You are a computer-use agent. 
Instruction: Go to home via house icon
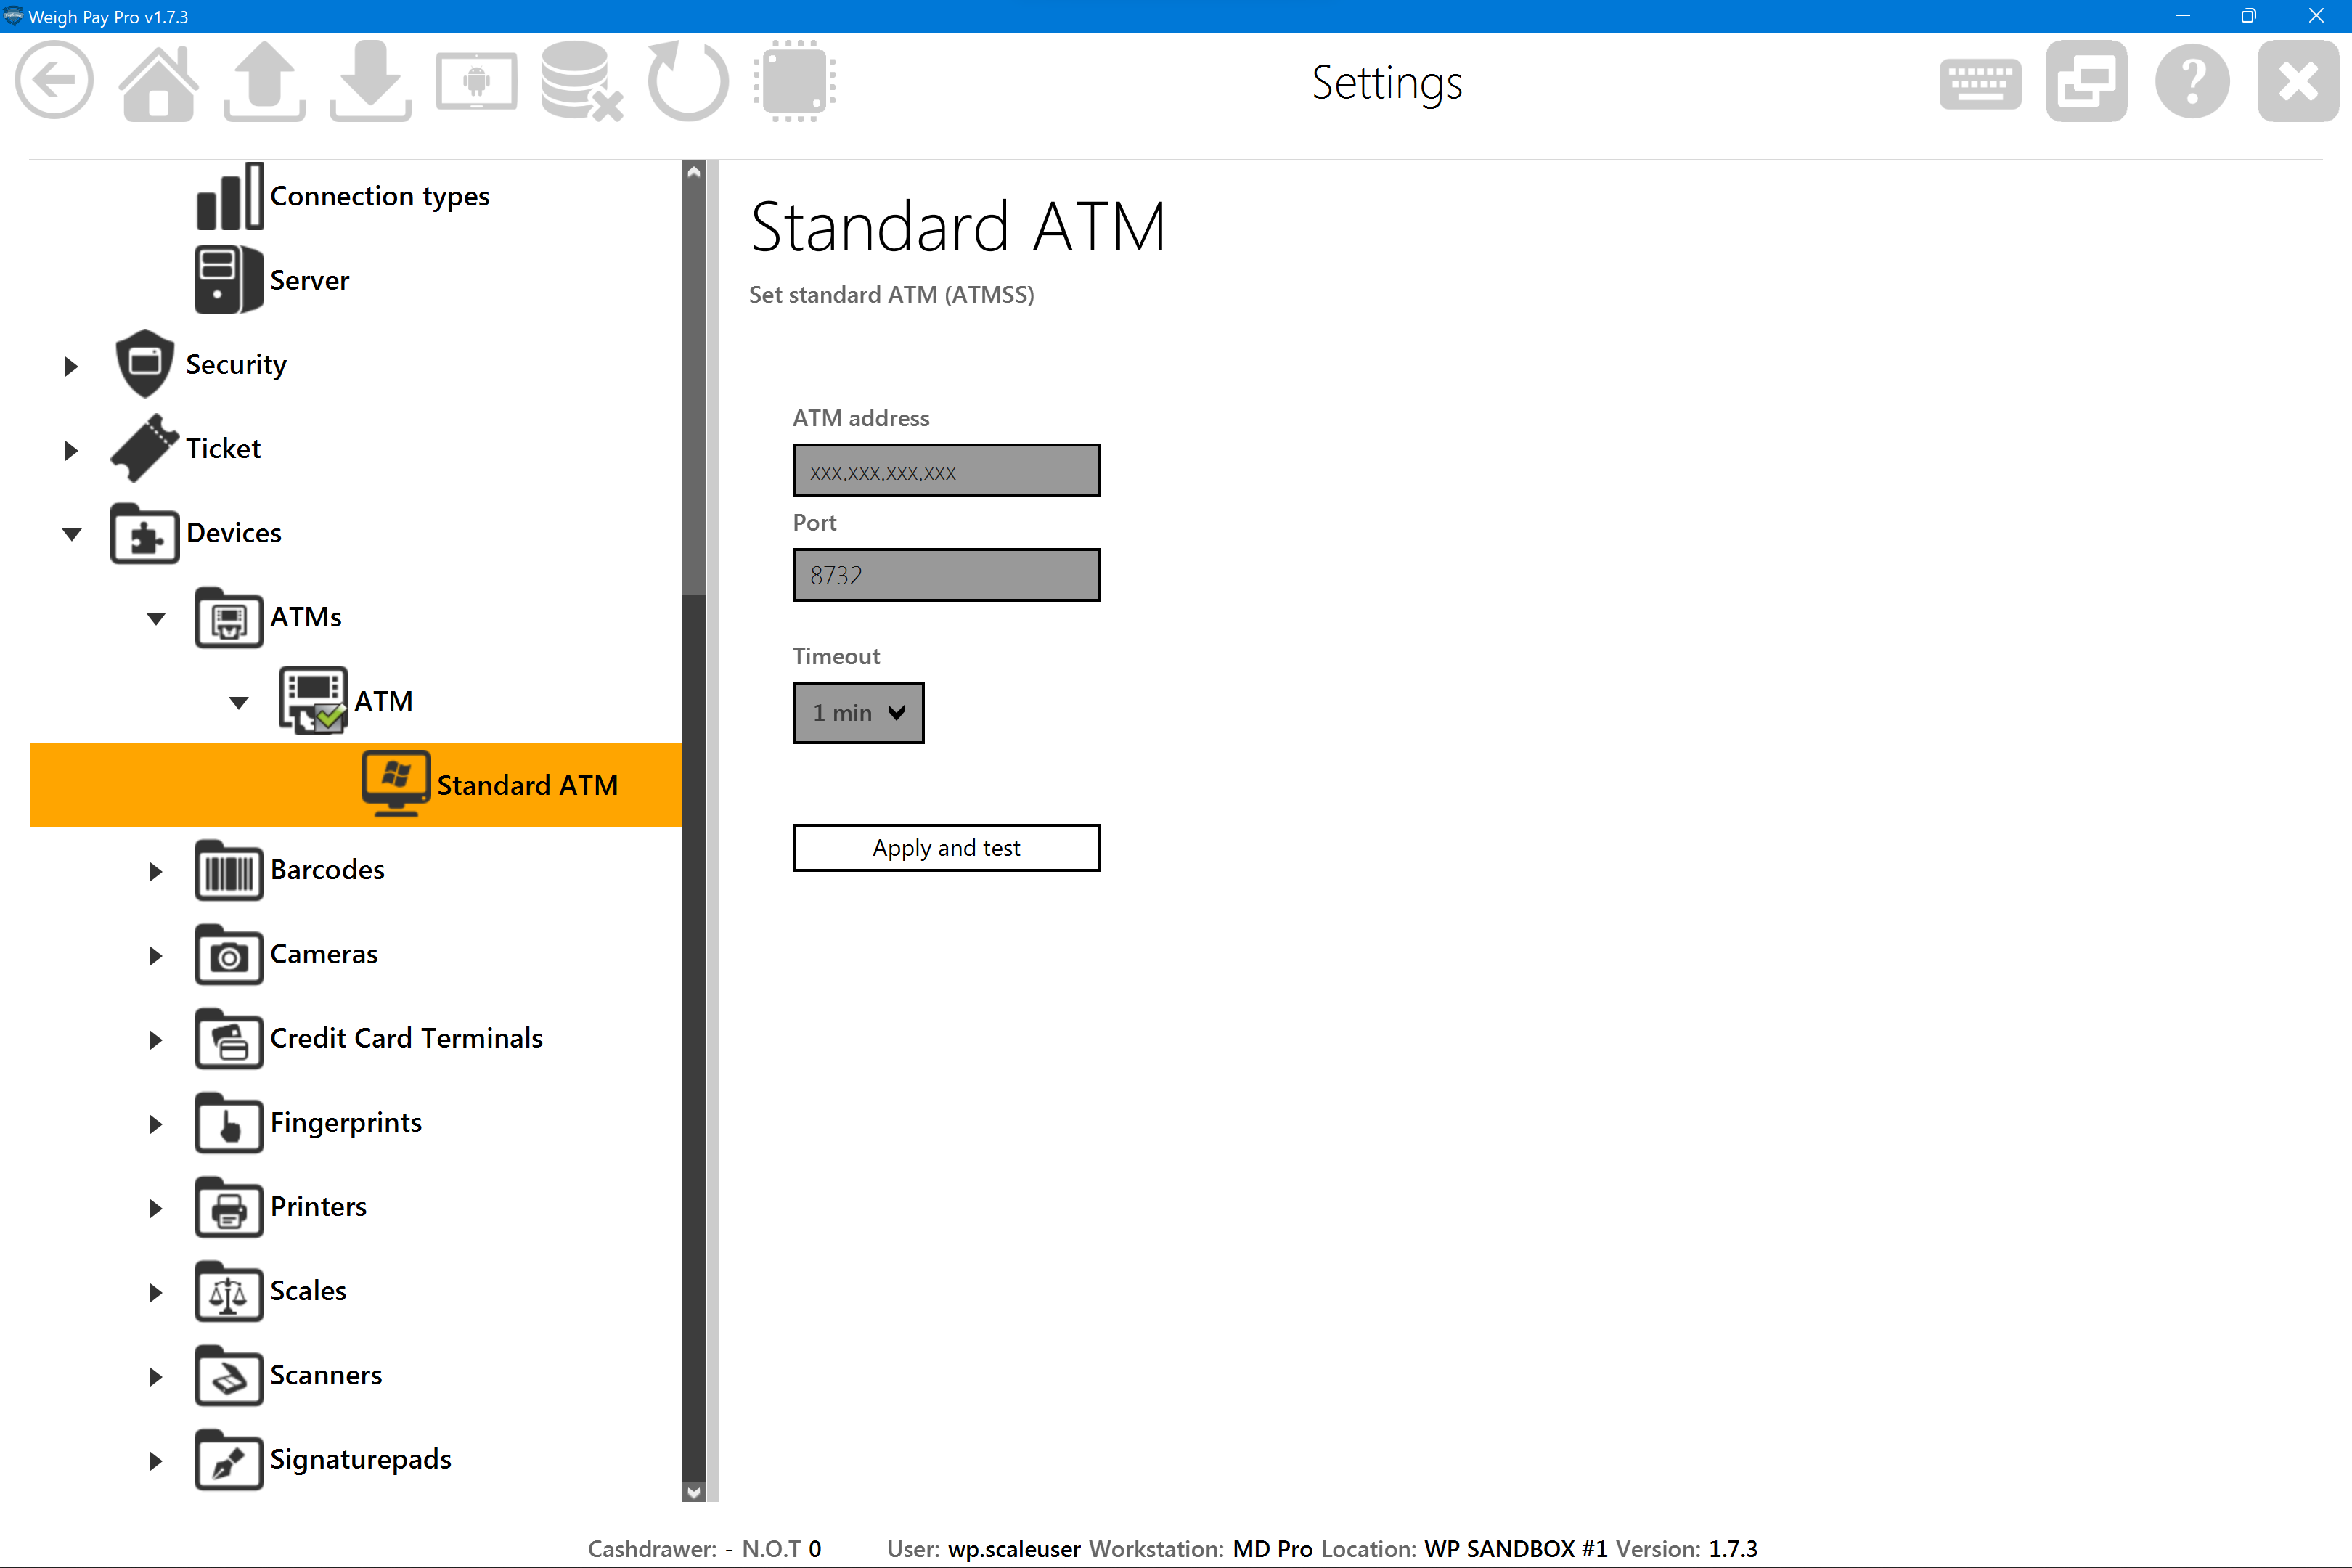(159, 81)
